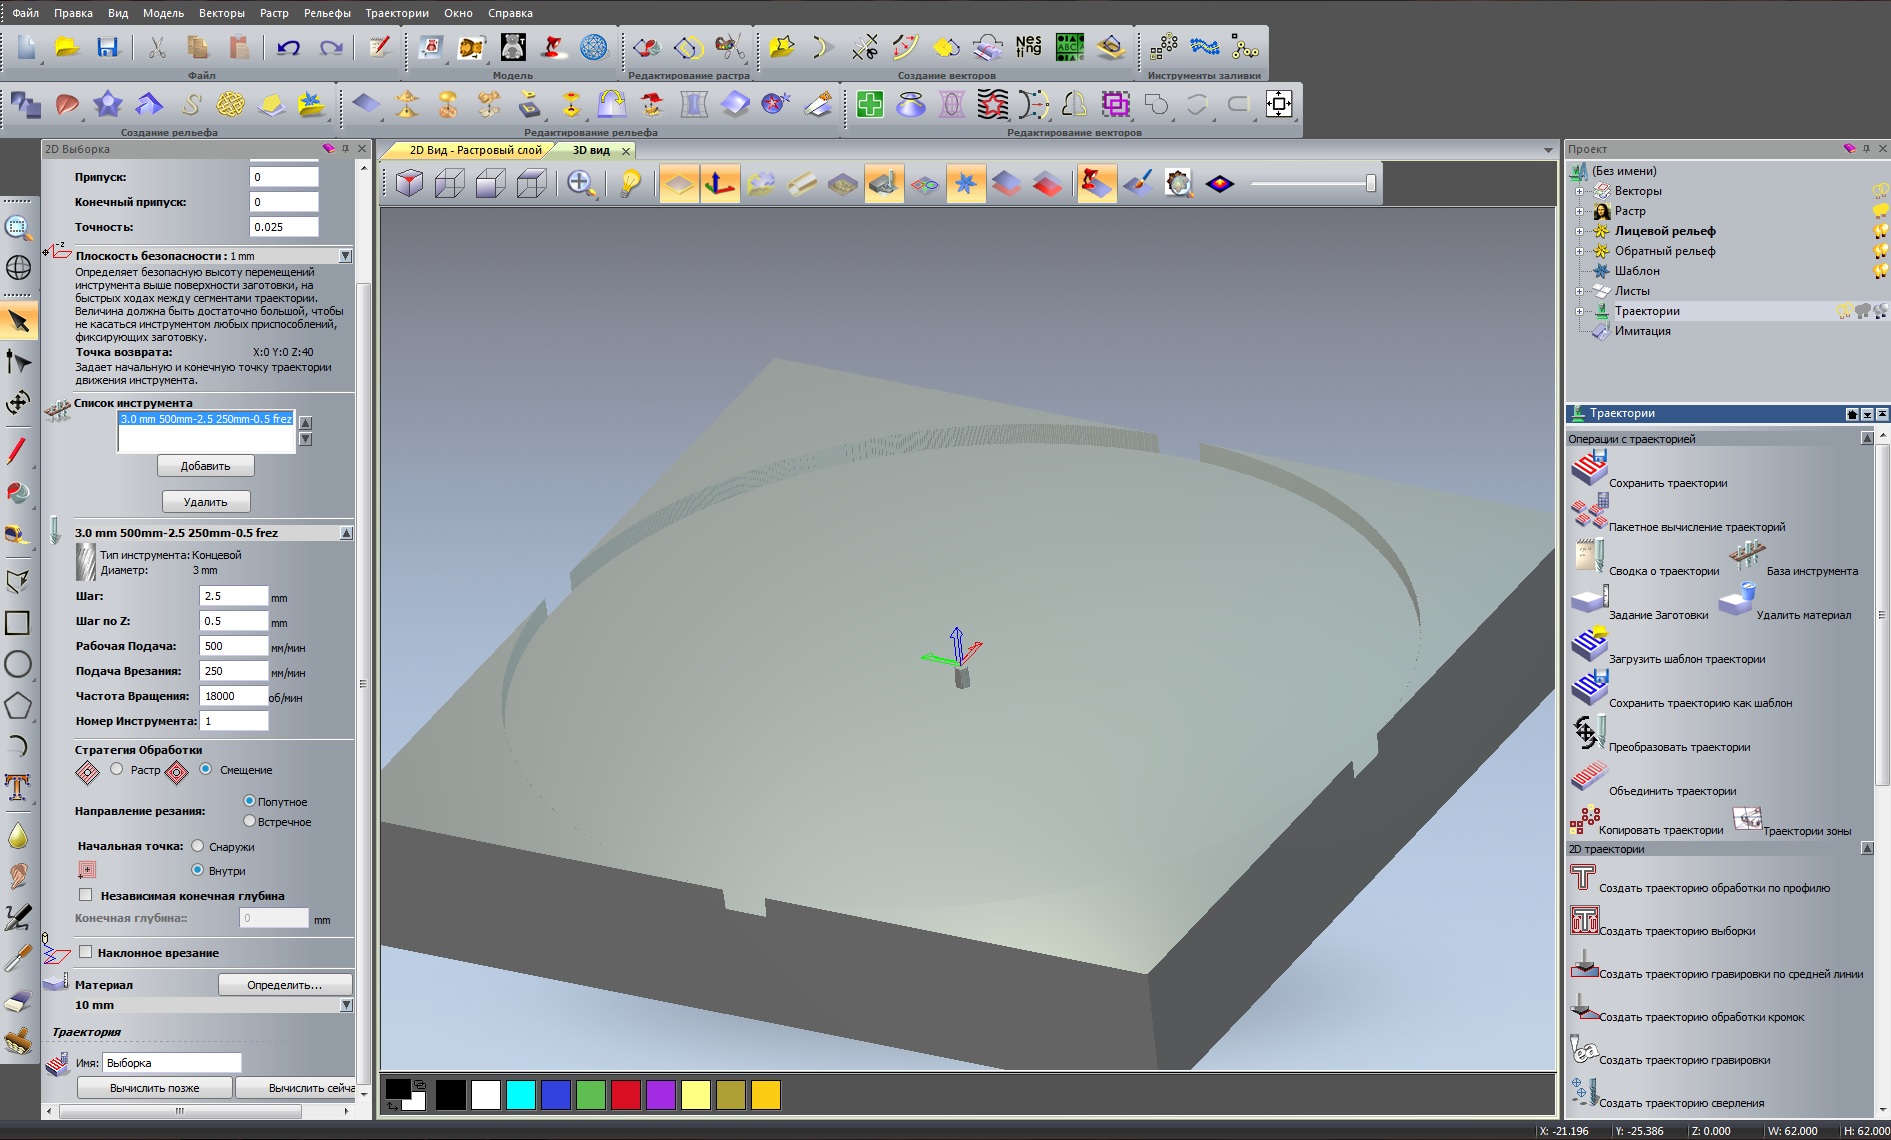This screenshot has width=1891, height=1140.
Task: Click the 3D view toolbar slider handle
Action: (1371, 183)
